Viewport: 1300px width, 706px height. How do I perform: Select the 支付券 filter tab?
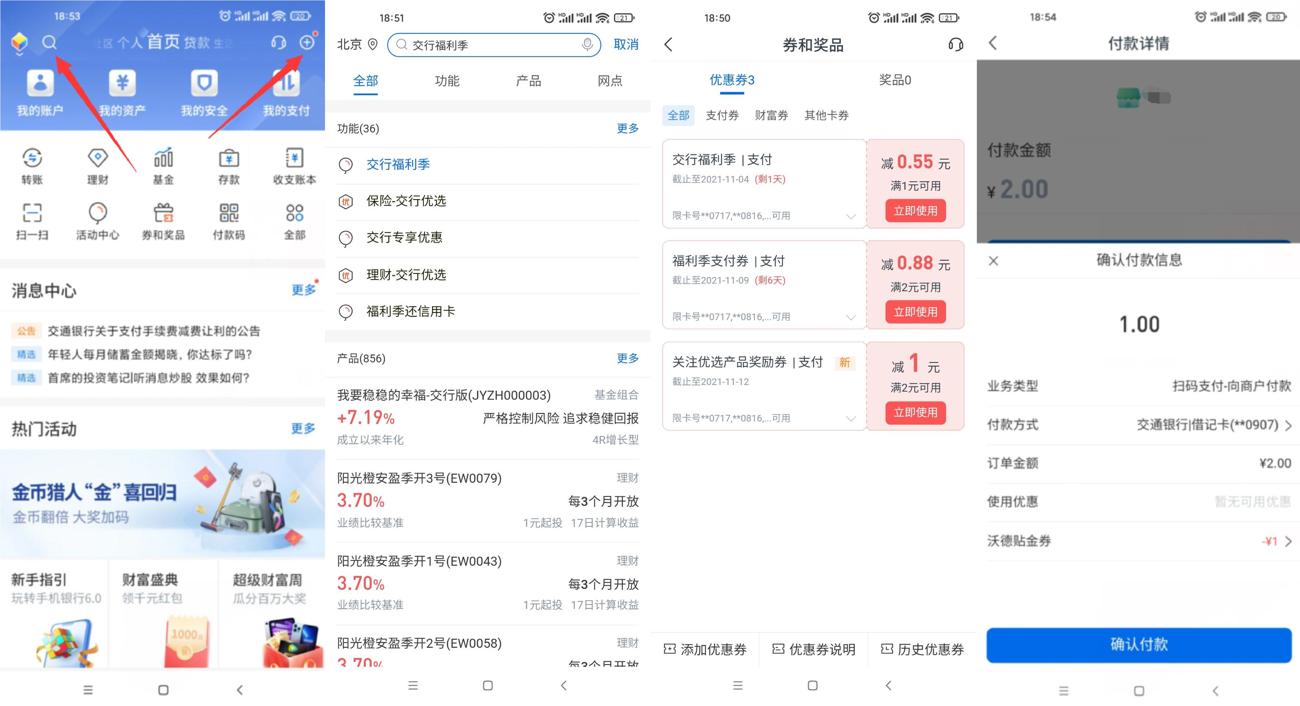point(722,115)
